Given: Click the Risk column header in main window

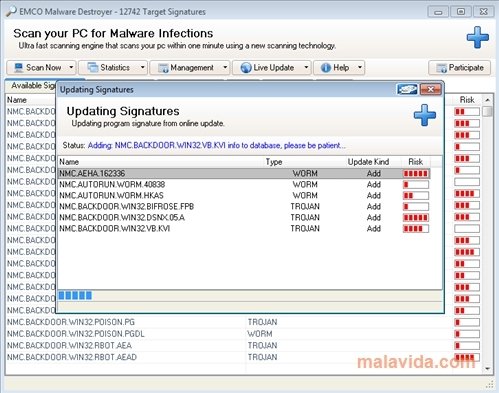Looking at the screenshot, I should point(467,100).
